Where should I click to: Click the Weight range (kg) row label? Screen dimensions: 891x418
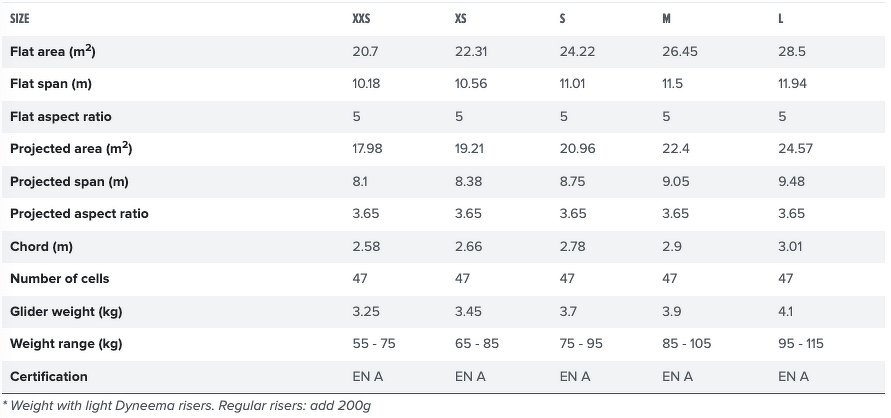[66, 344]
